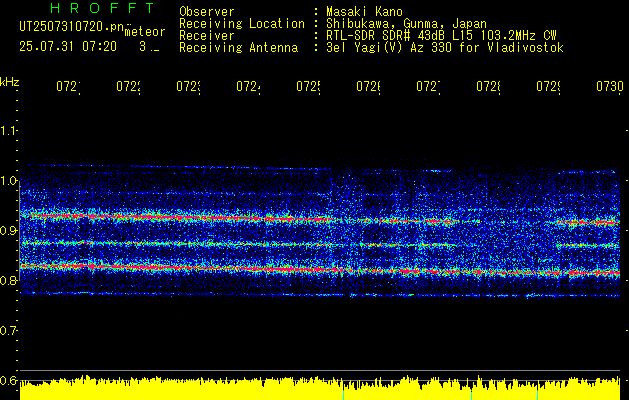Screen dimensions: 629x400
Task: Click the 0.9 frequency axis label
Action: pos(8,230)
